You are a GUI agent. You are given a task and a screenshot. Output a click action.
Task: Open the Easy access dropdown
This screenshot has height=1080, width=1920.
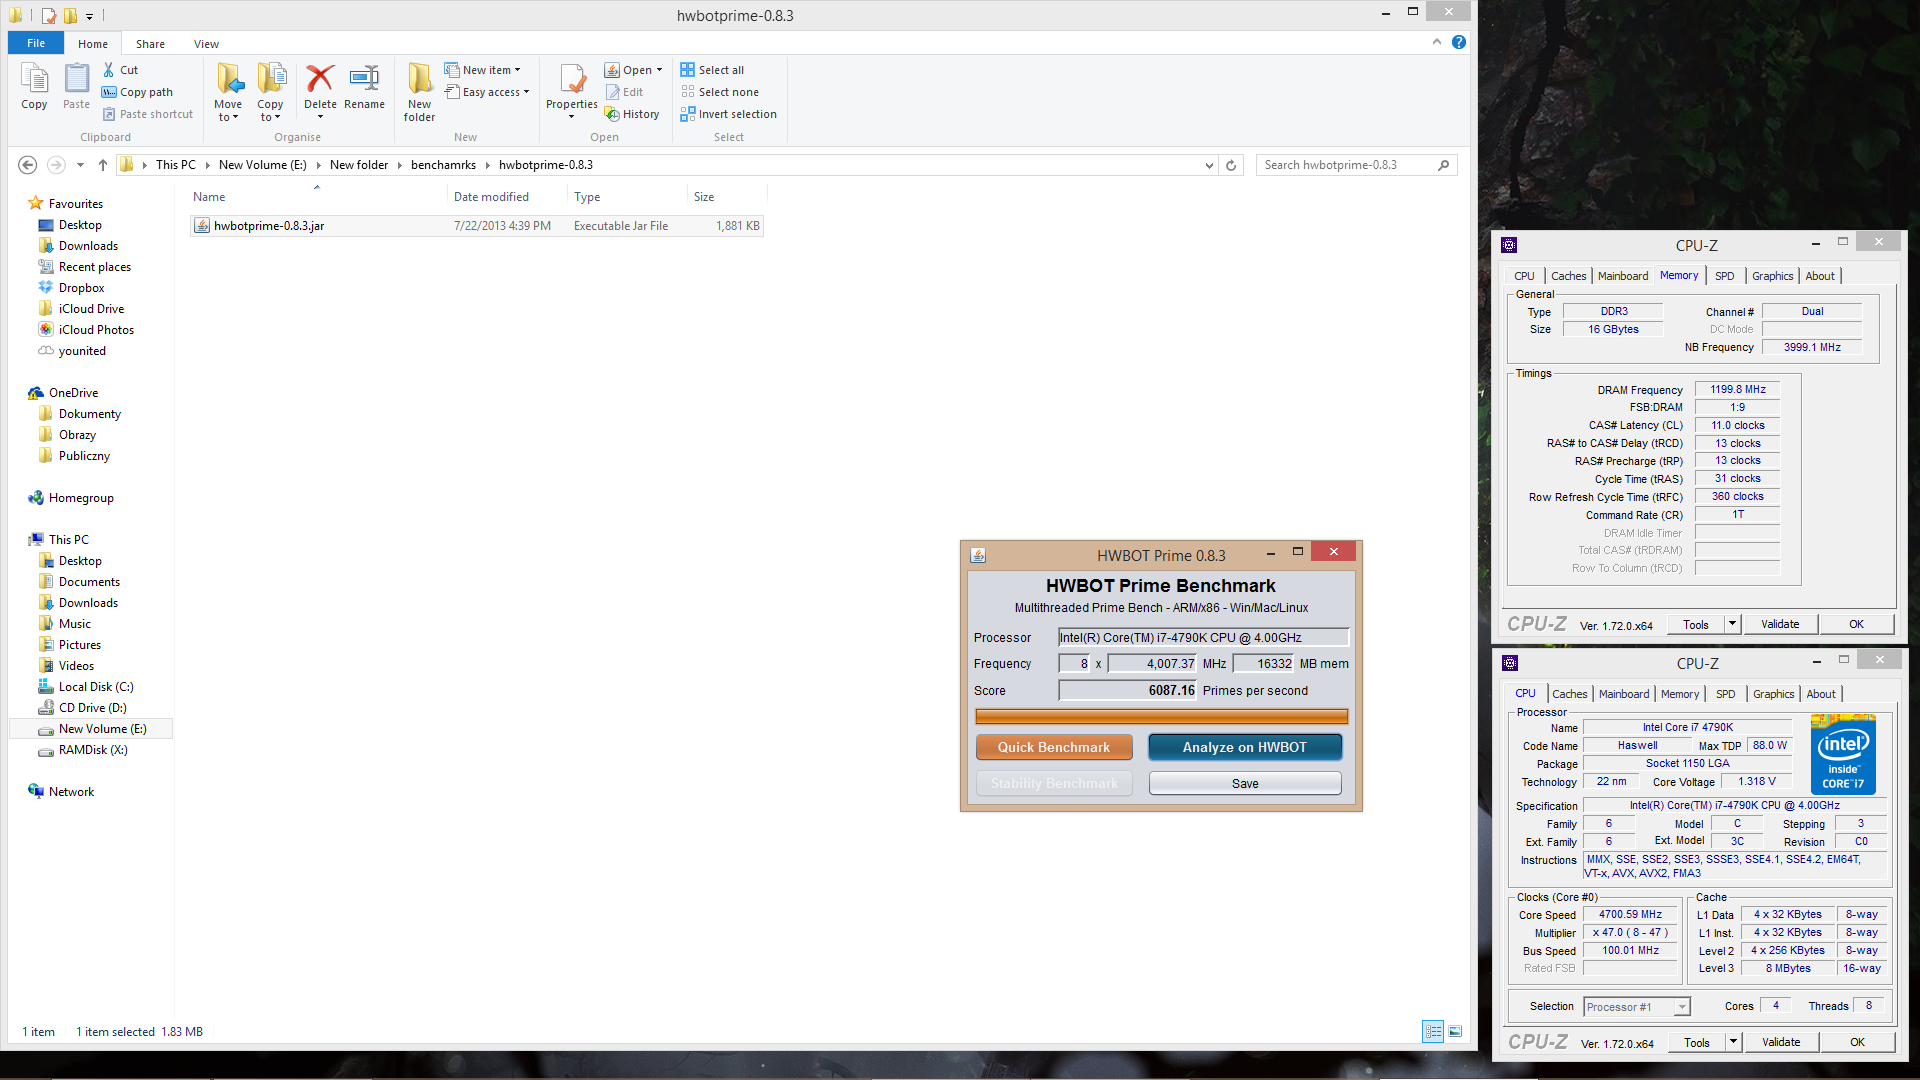pyautogui.click(x=487, y=92)
